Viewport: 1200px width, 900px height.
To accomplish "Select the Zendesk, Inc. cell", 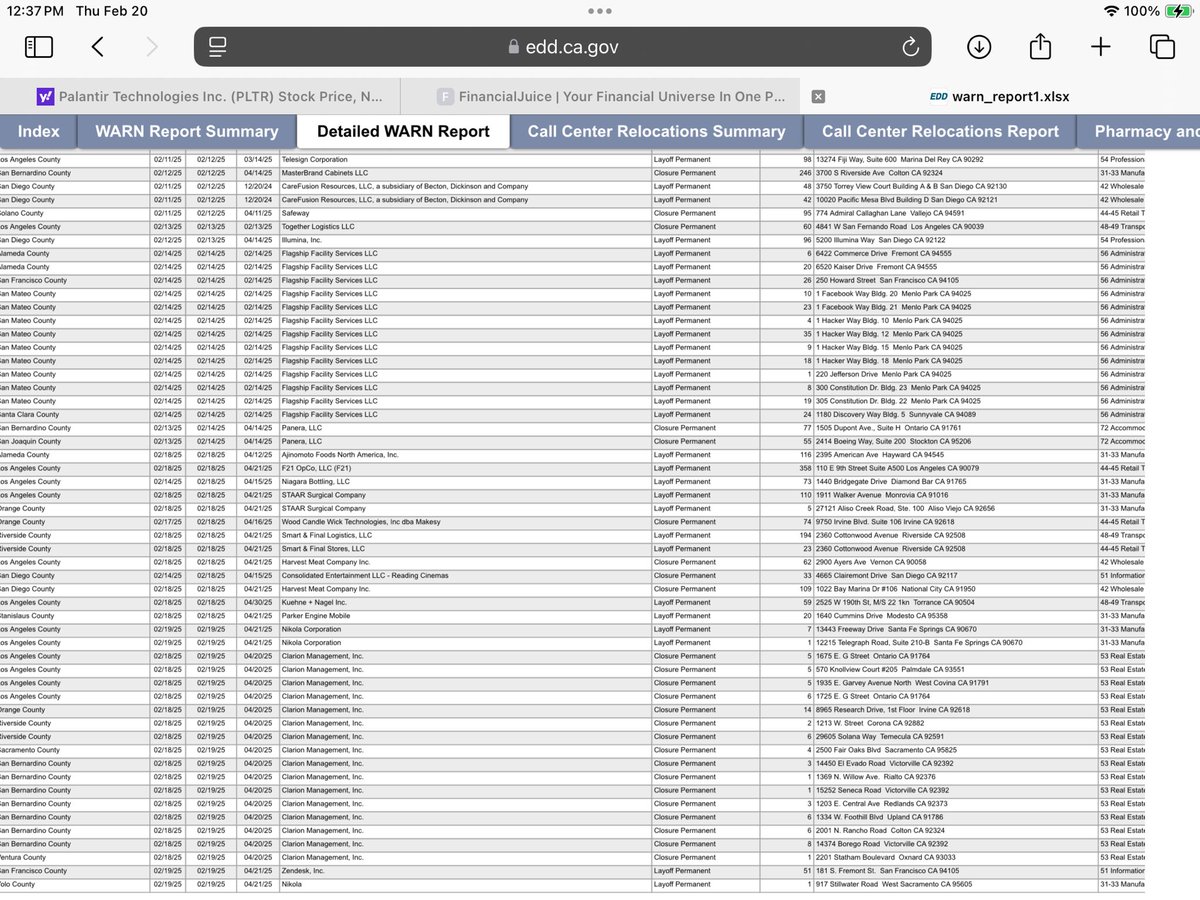I will [464, 871].
